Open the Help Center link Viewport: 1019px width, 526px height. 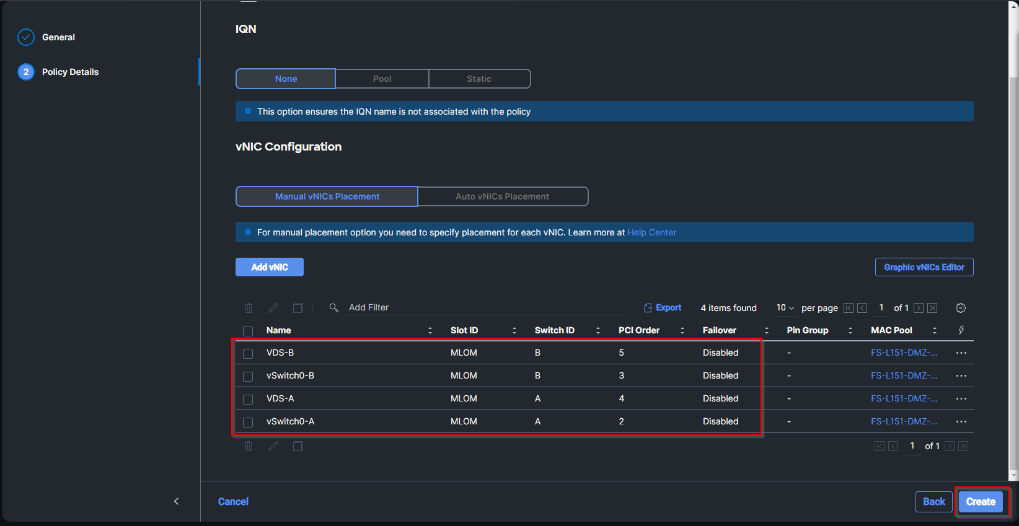pos(651,232)
